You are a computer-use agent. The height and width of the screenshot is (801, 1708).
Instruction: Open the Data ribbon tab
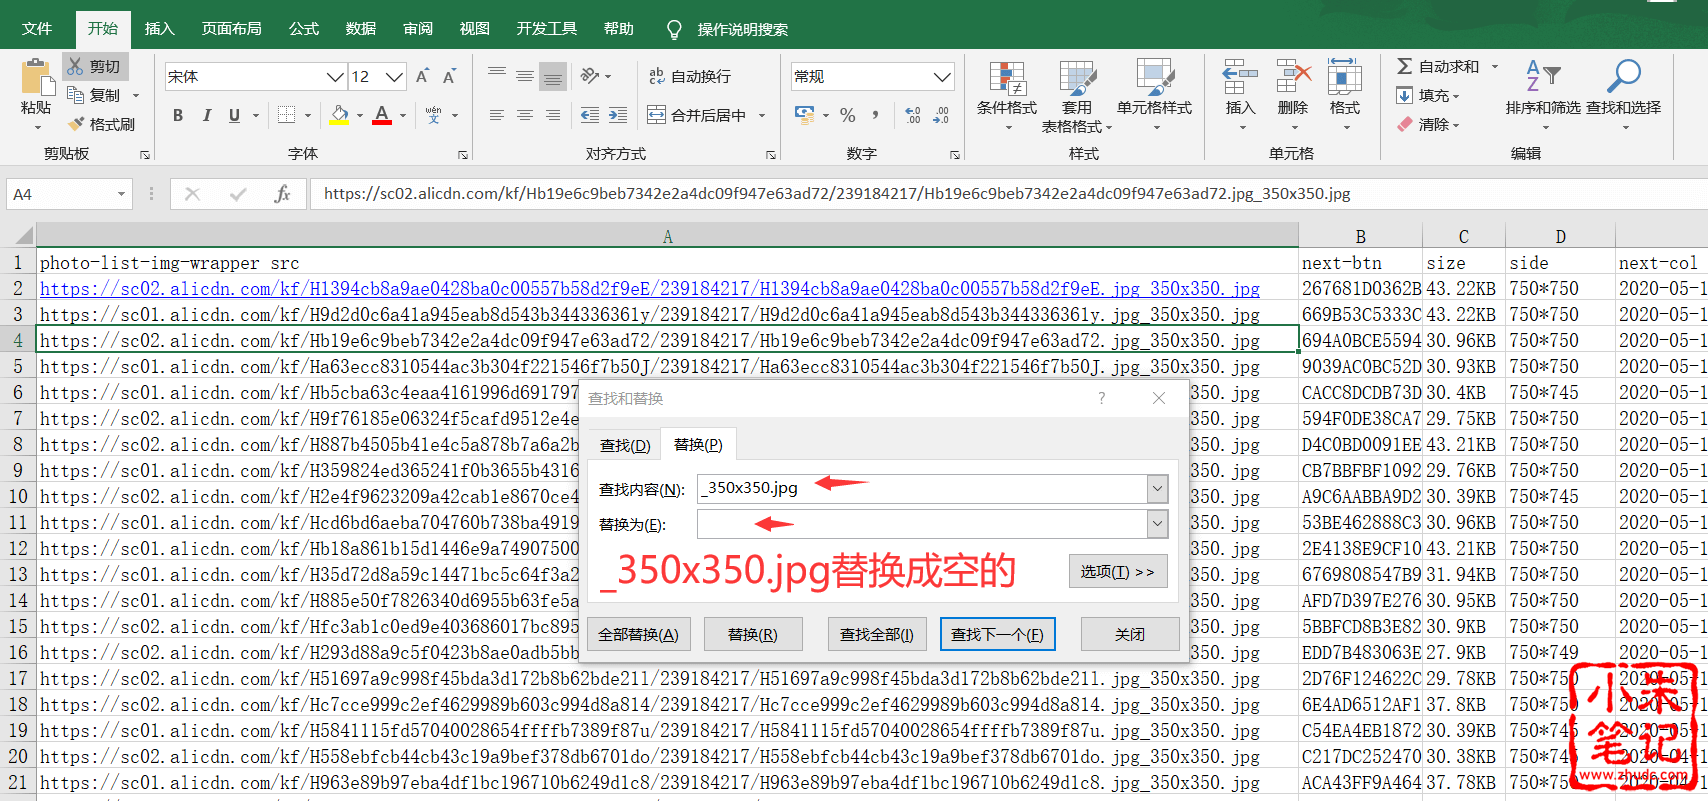tap(360, 28)
